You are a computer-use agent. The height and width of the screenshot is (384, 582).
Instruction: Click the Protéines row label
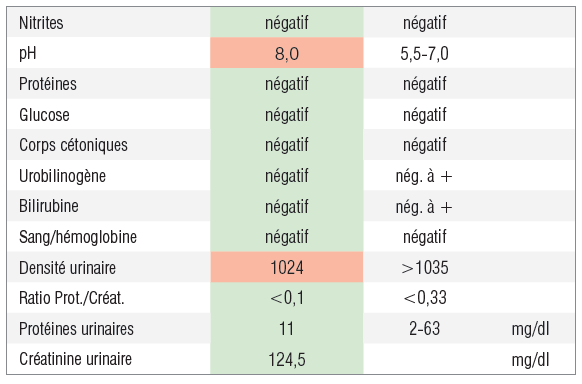point(48,84)
